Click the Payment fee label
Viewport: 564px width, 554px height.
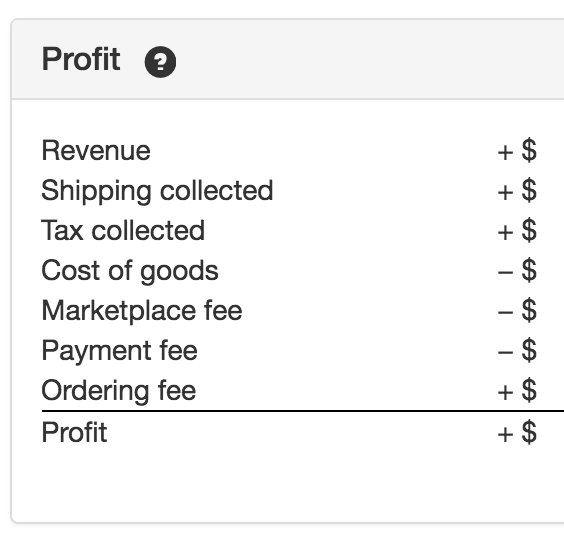[x=120, y=350]
